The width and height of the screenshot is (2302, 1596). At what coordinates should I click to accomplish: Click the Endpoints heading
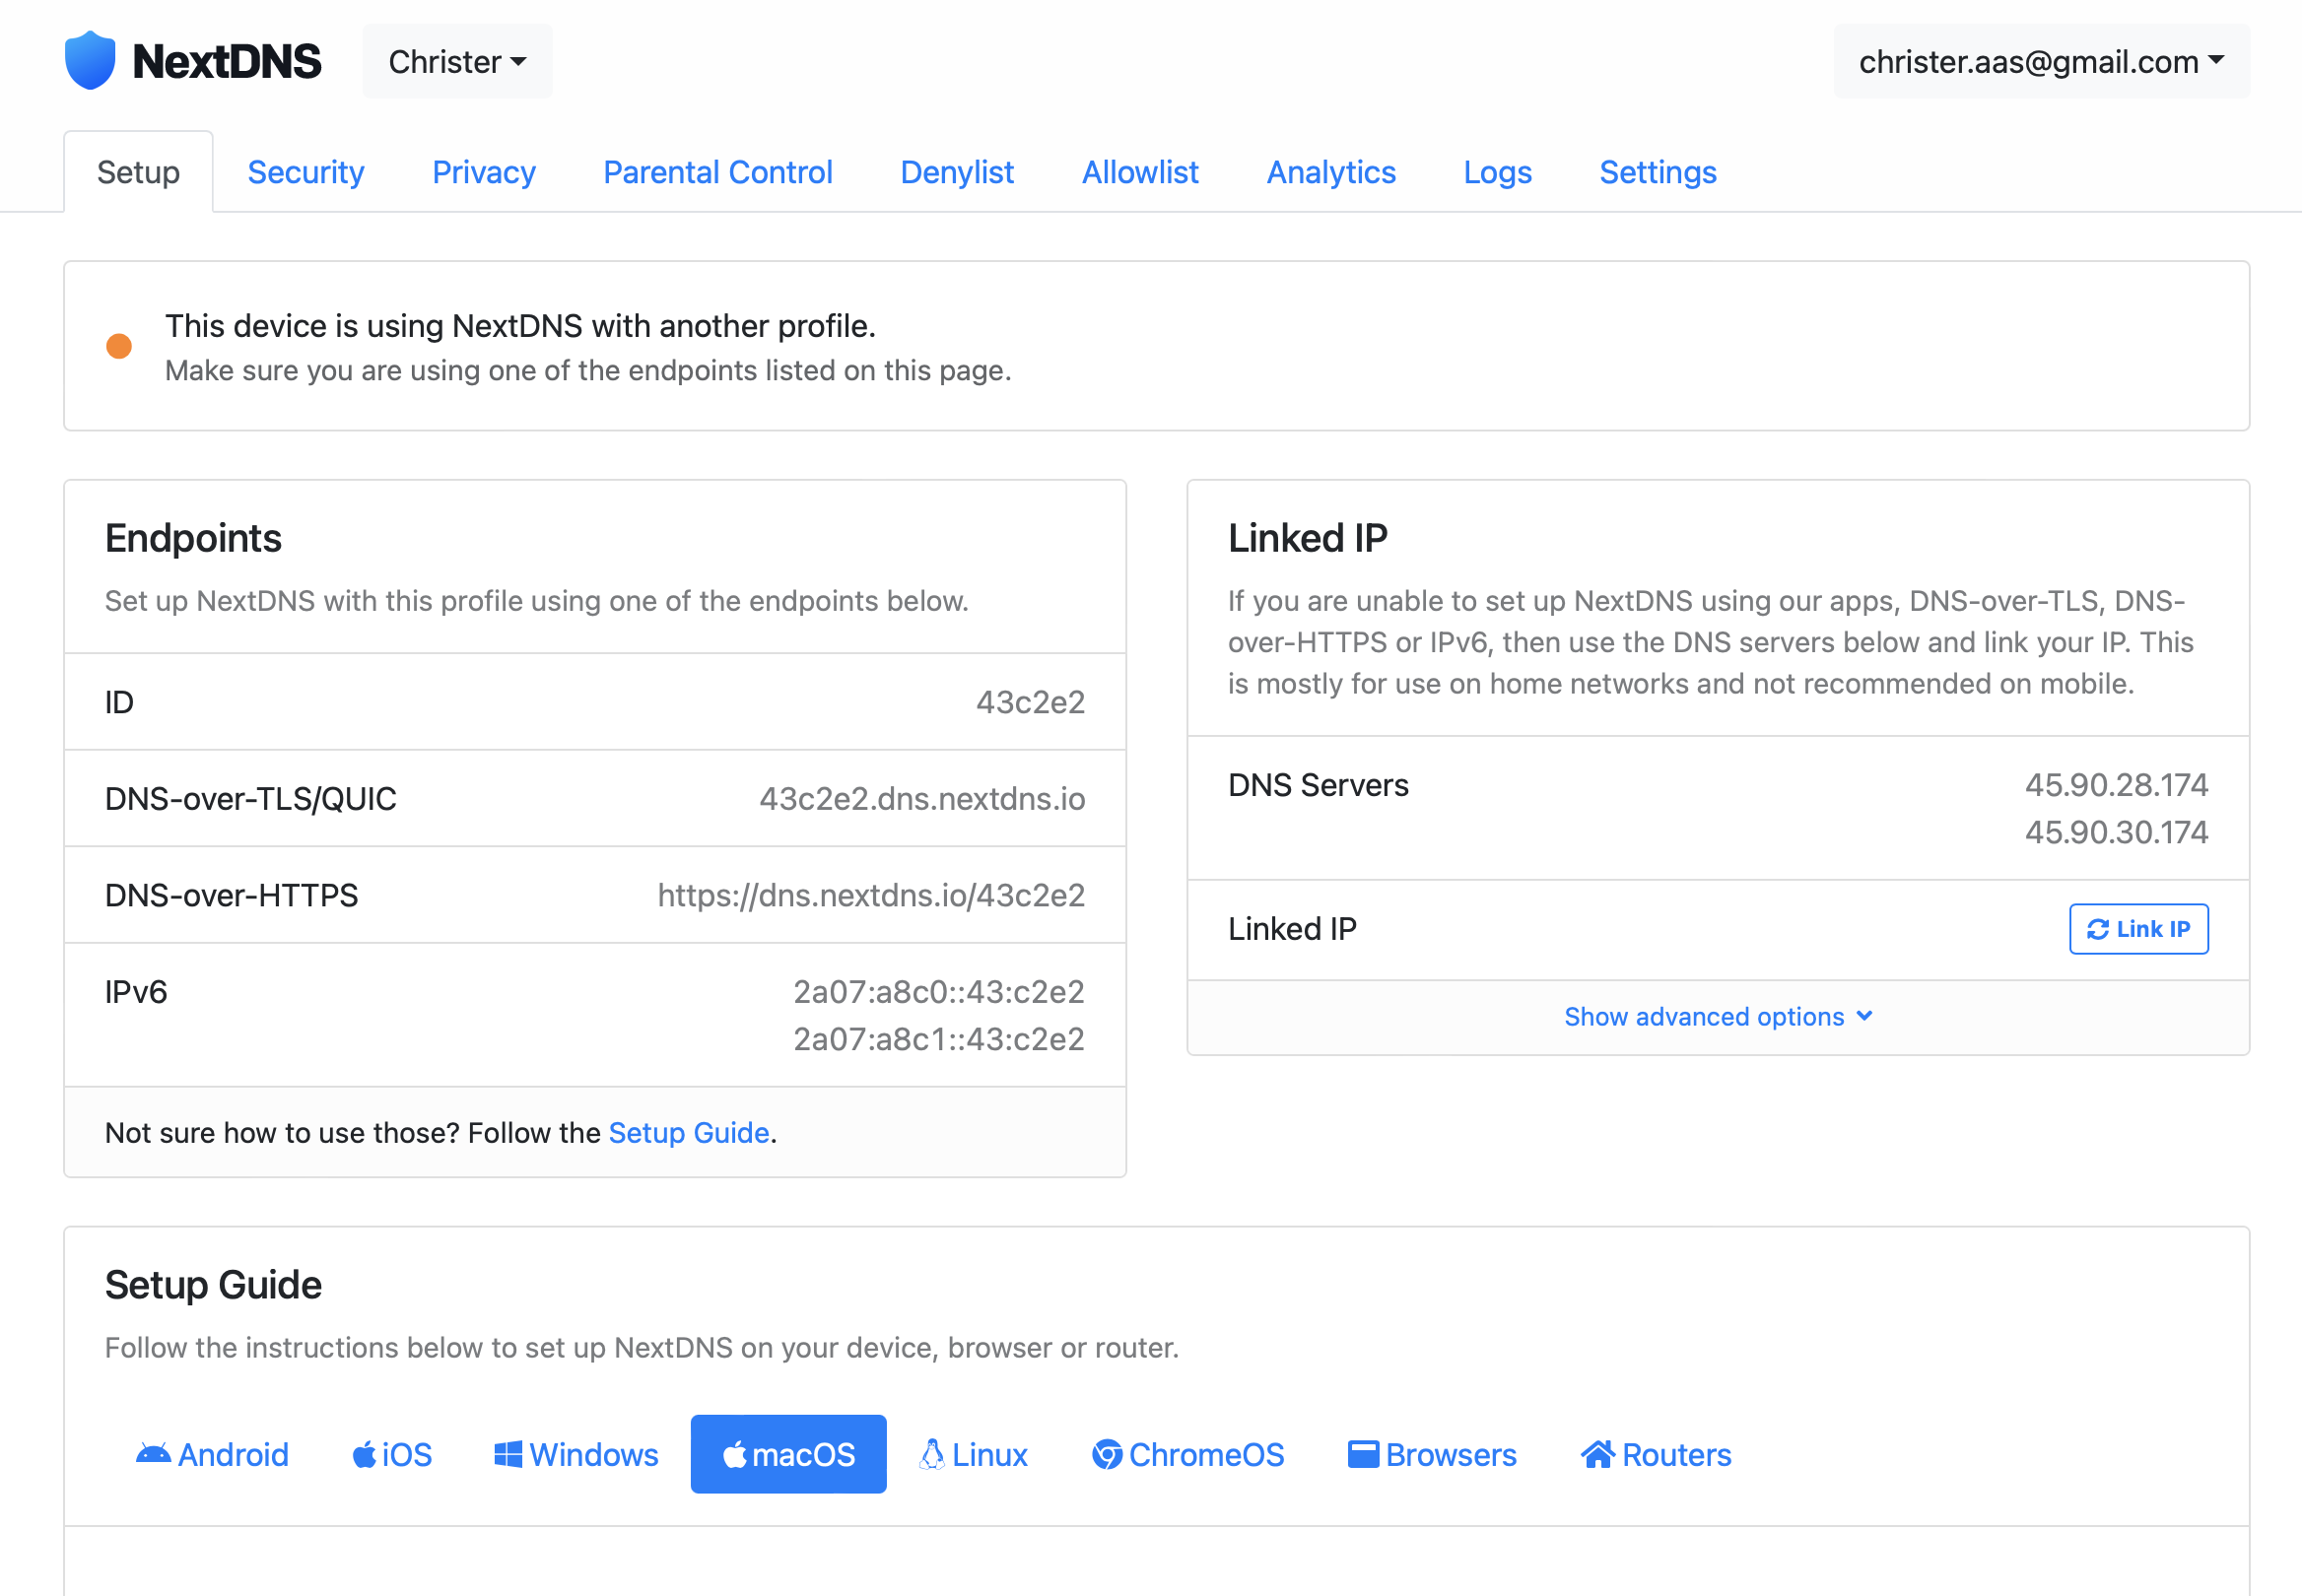click(193, 538)
